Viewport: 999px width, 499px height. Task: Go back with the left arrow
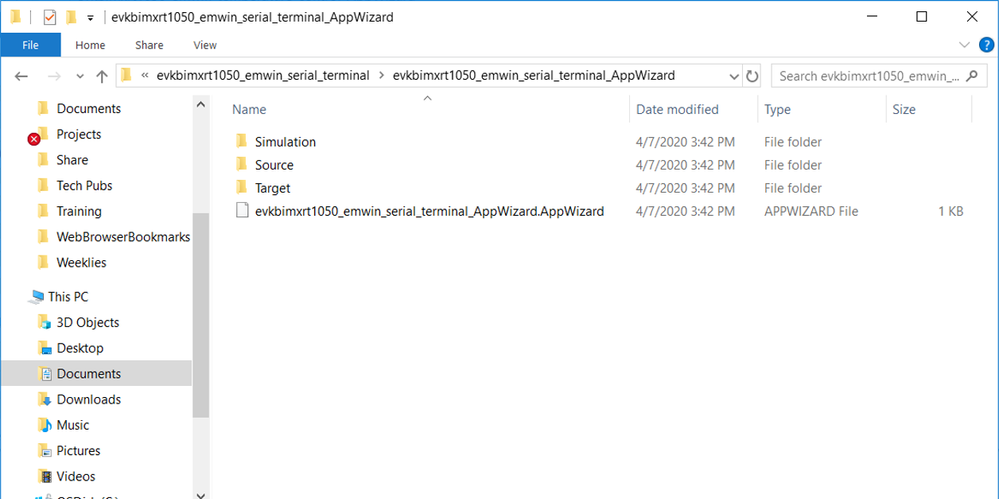point(22,76)
